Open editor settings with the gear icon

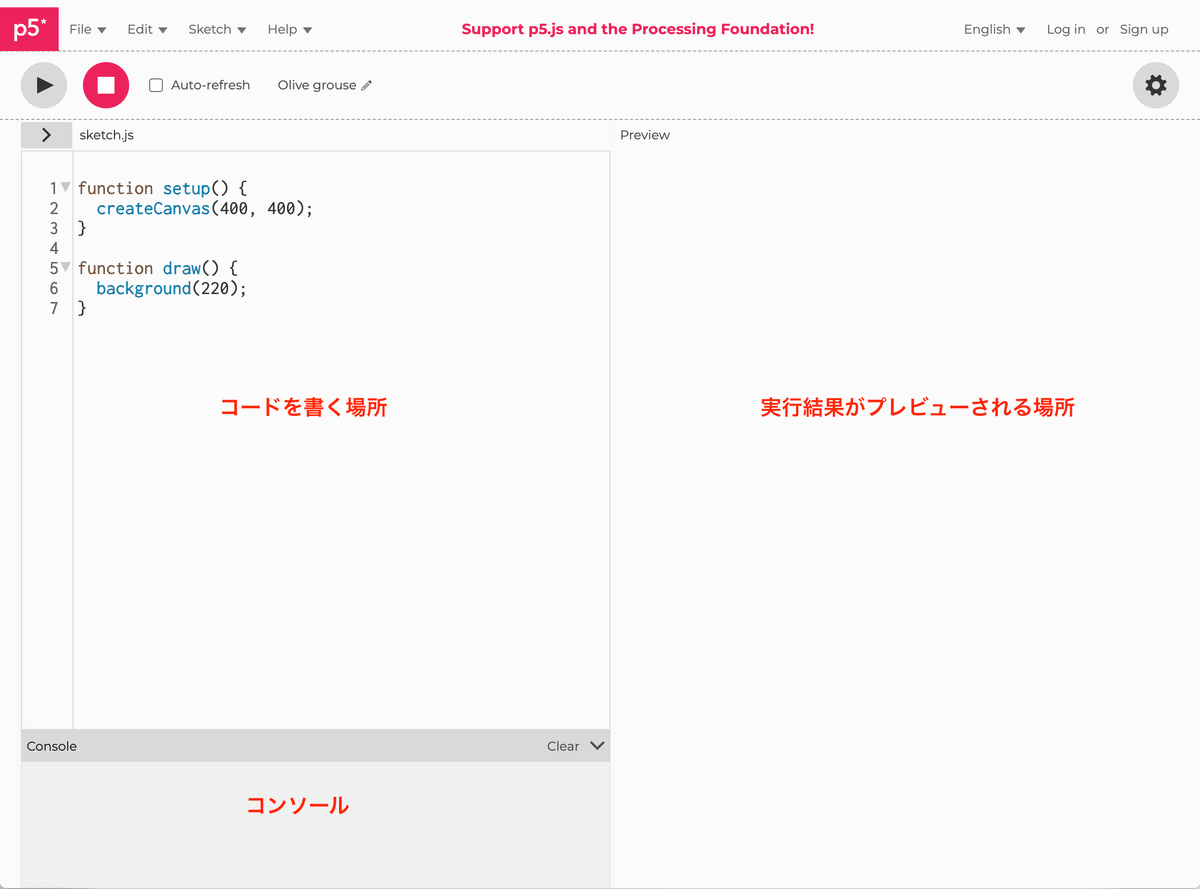point(1155,85)
